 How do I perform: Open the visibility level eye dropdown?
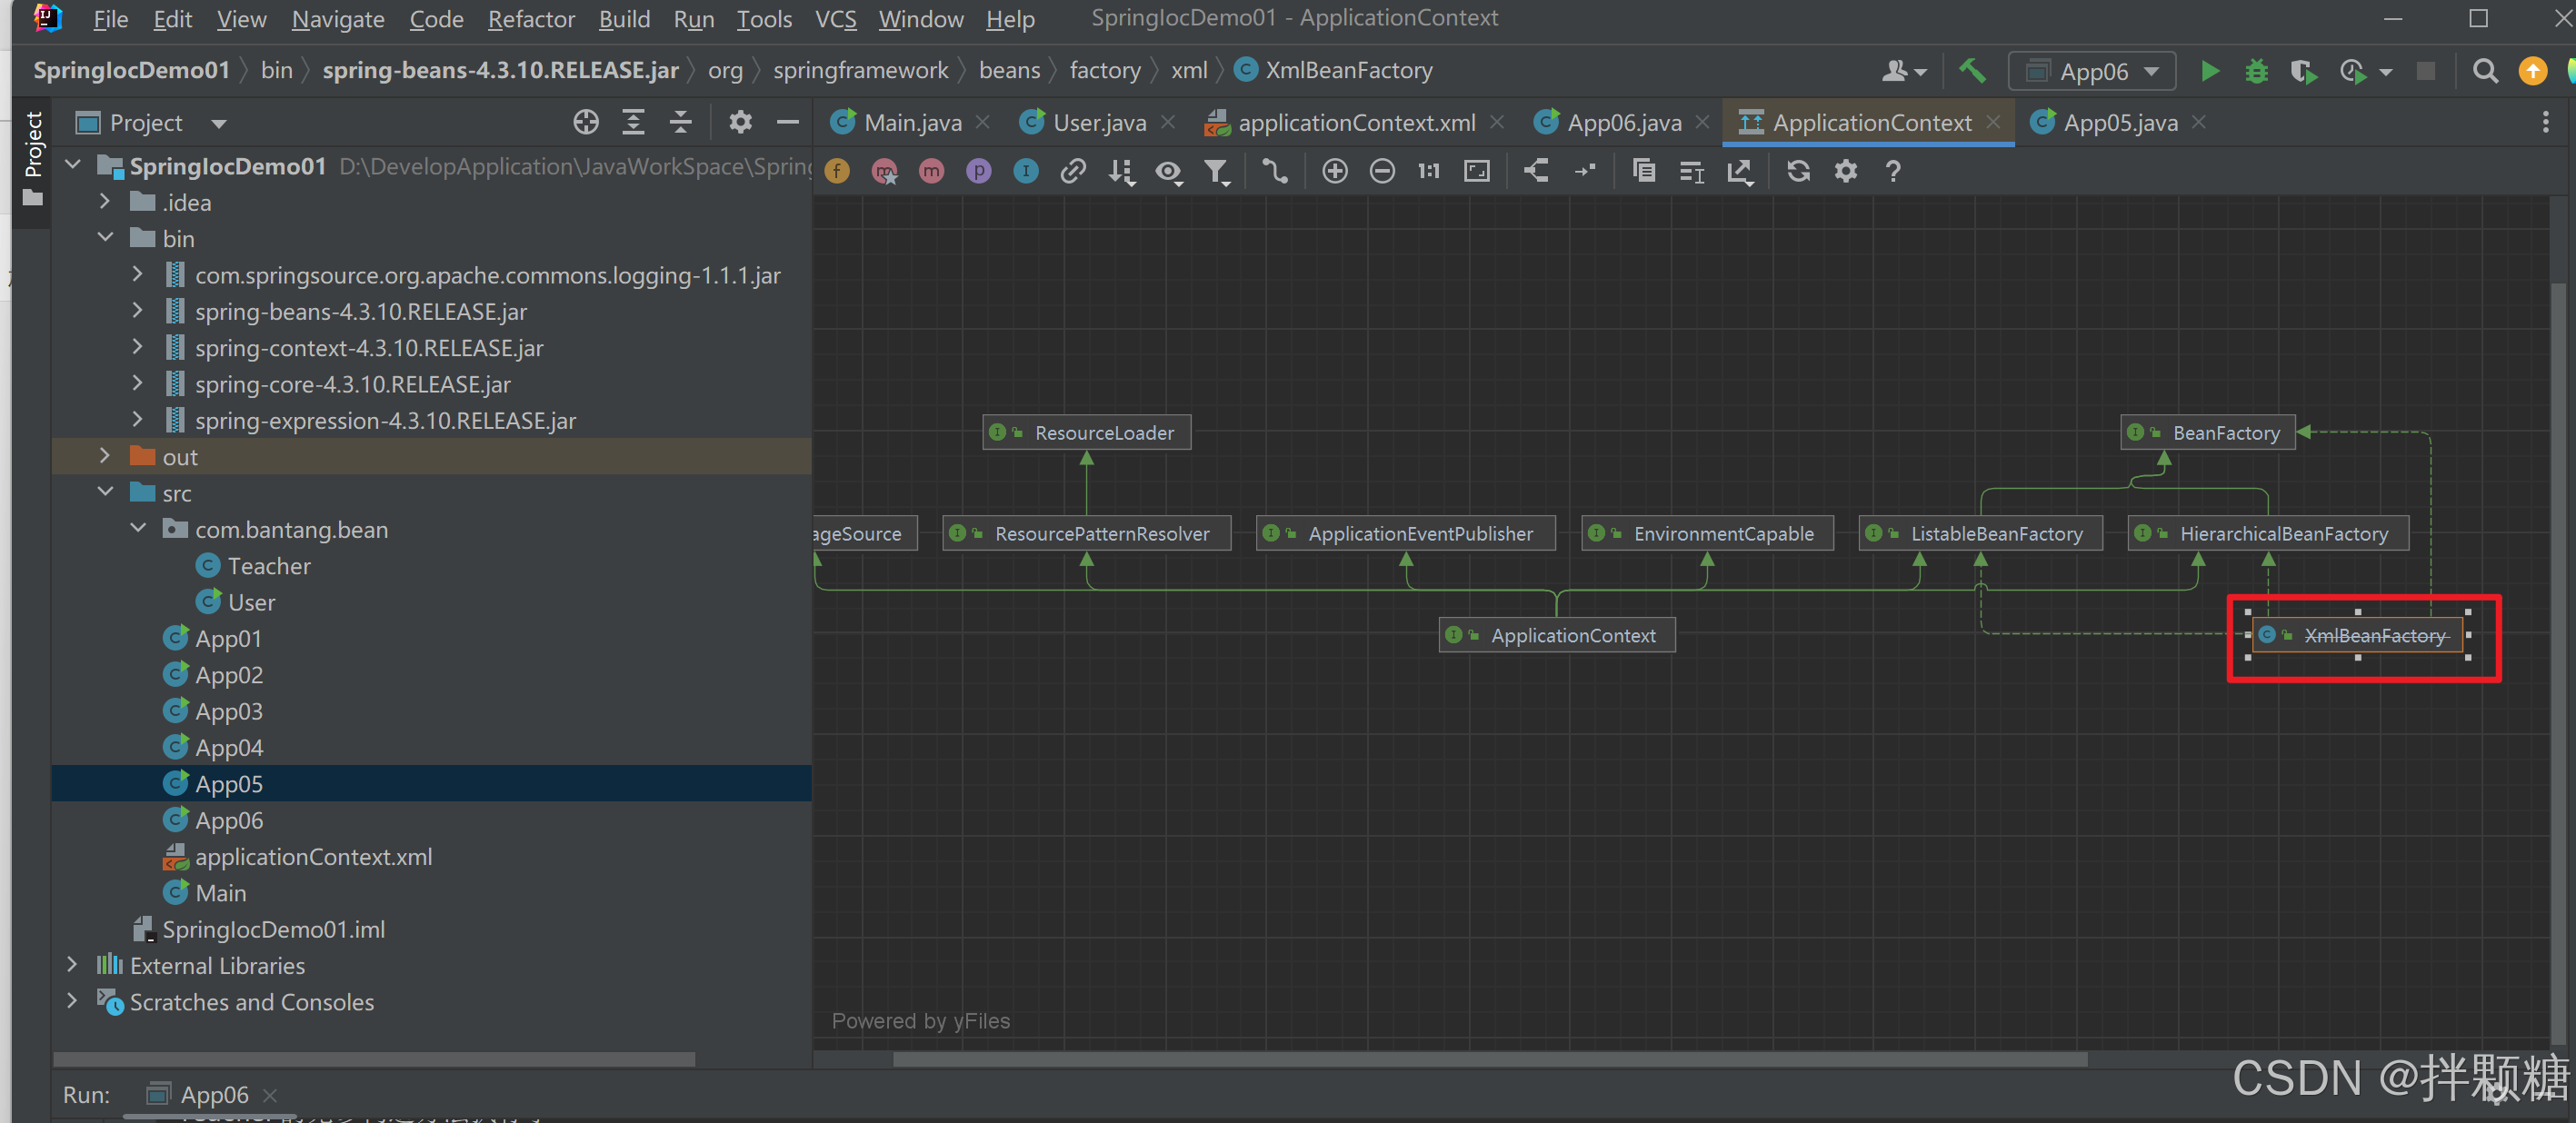(x=1168, y=172)
